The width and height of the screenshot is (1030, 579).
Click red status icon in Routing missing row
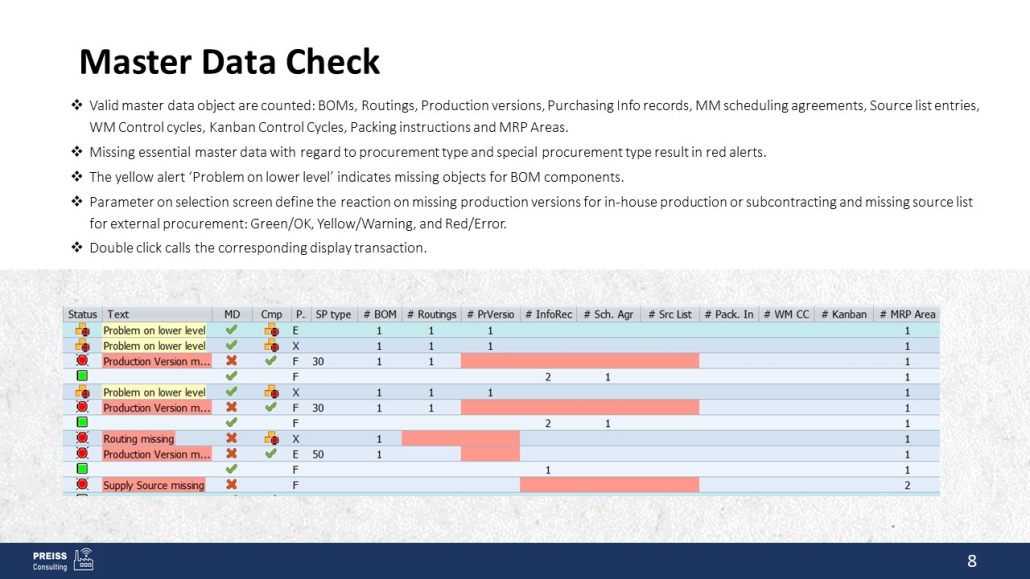coord(82,439)
